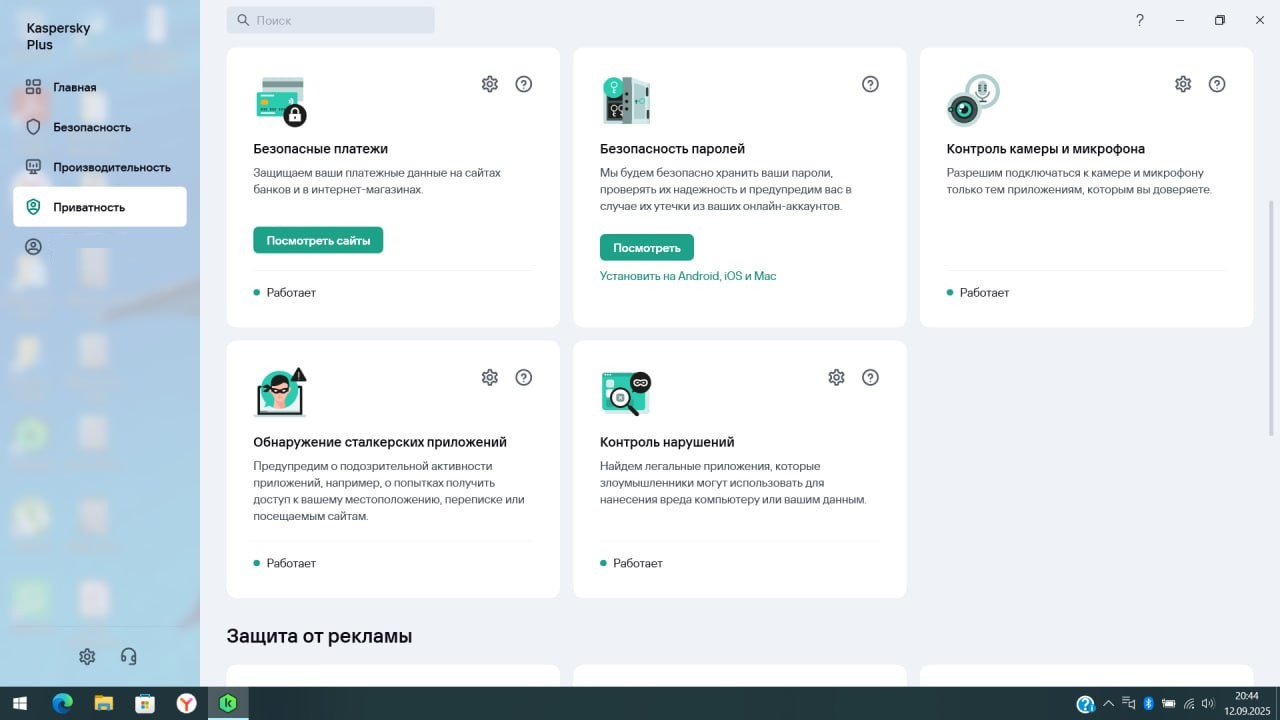Select Приватность in the sidebar
Screen dimensions: 1280x720
(x=89, y=207)
